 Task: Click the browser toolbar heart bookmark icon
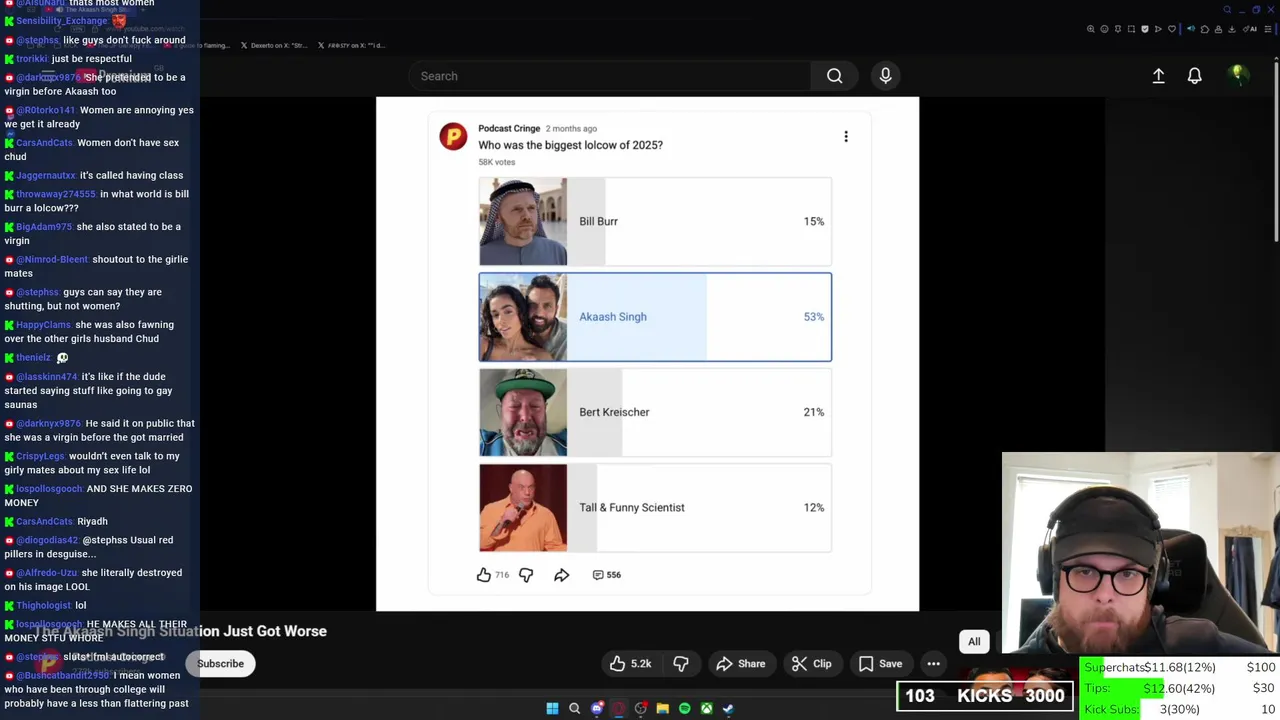(1172, 29)
